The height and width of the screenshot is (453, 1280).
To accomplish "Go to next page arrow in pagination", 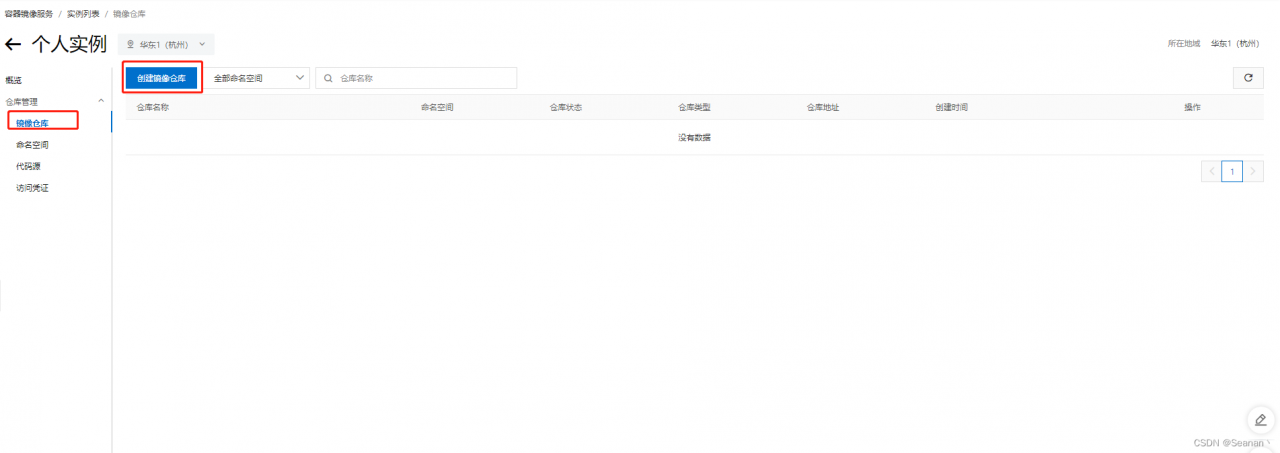I will pos(1253,171).
